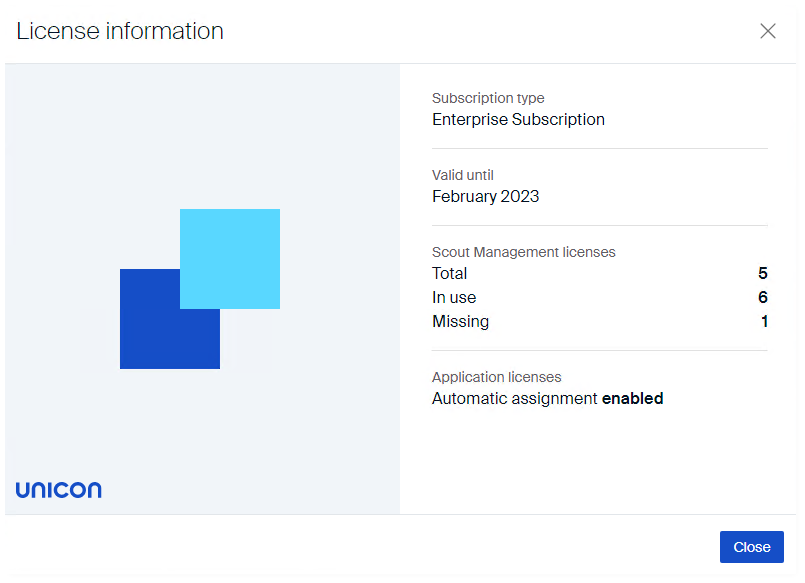The width and height of the screenshot is (805, 583).
Task: Click the X icon in the dialog header
Action: [x=768, y=31]
